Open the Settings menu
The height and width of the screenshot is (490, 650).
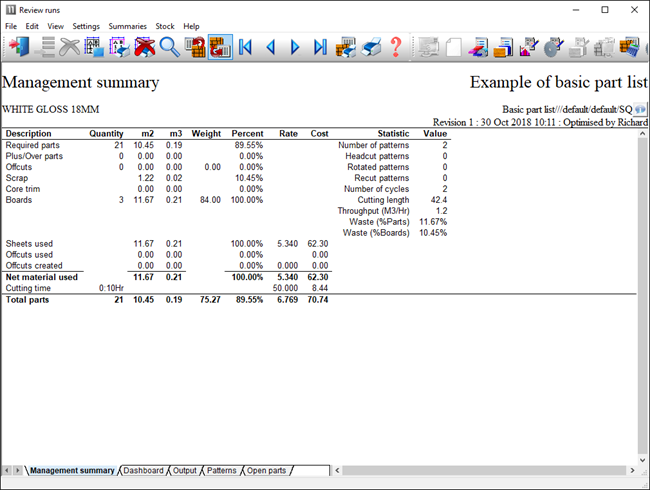(x=86, y=26)
